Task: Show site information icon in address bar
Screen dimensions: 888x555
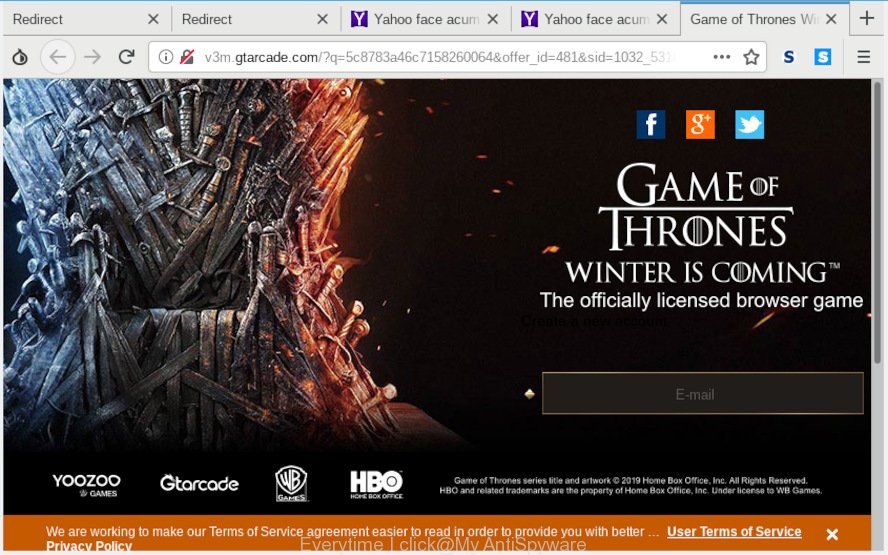Action: pyautogui.click(x=165, y=57)
